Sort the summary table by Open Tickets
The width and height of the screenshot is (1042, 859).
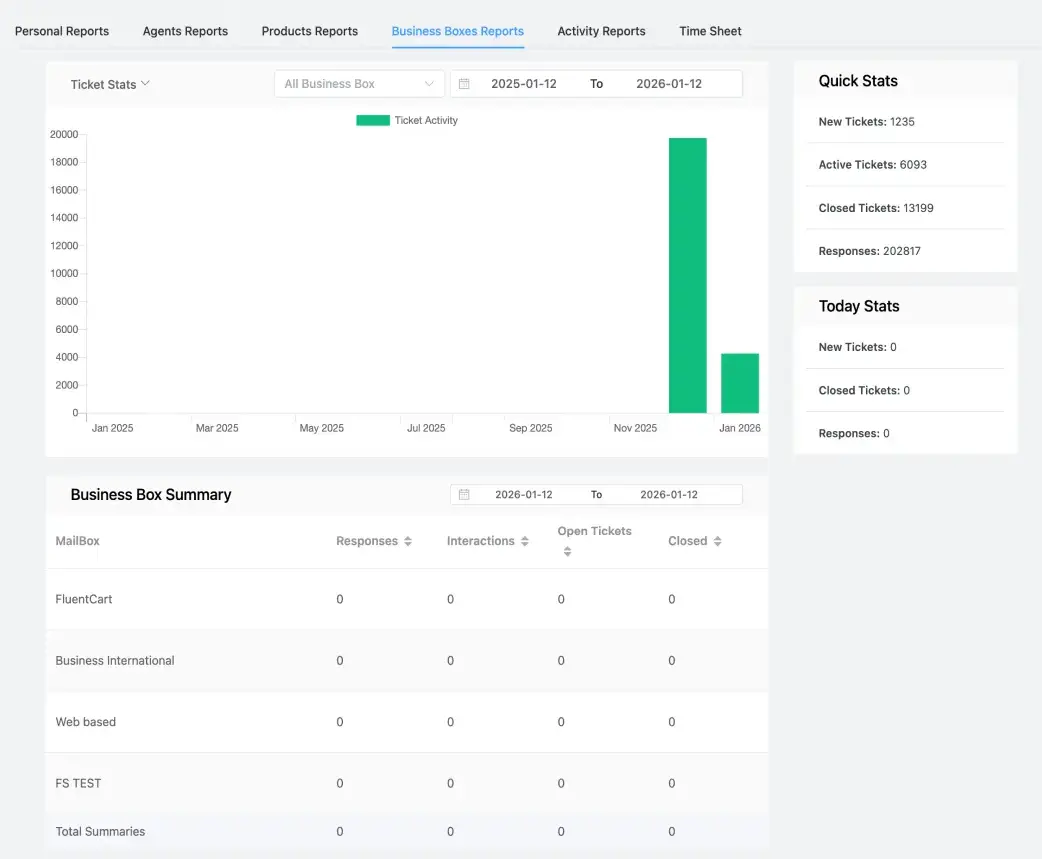567,549
